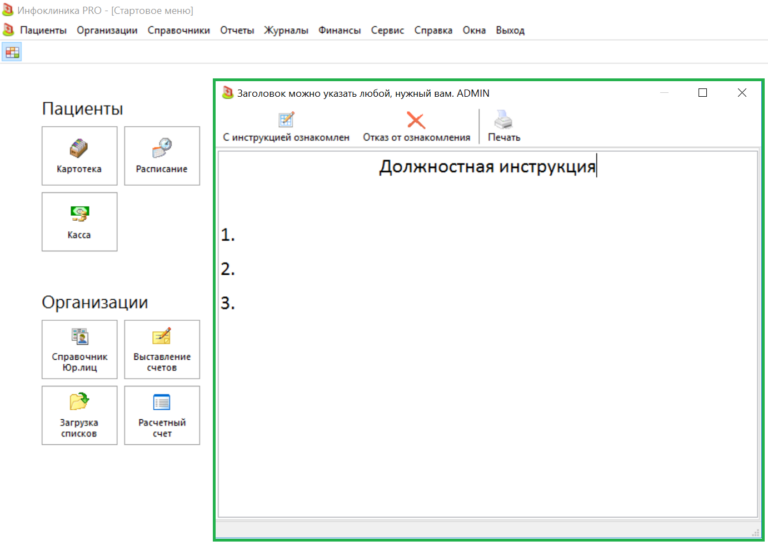Minimize the instruction window

pos(664,93)
